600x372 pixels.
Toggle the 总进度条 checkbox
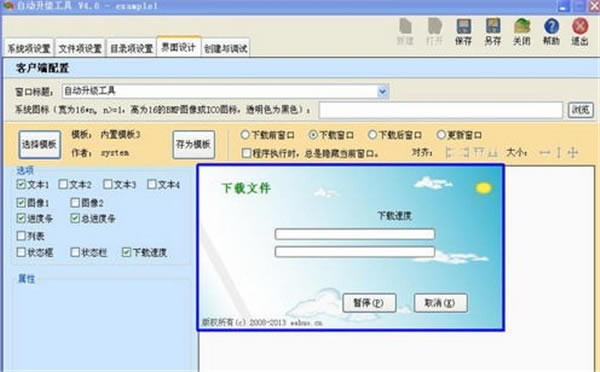tap(75, 219)
